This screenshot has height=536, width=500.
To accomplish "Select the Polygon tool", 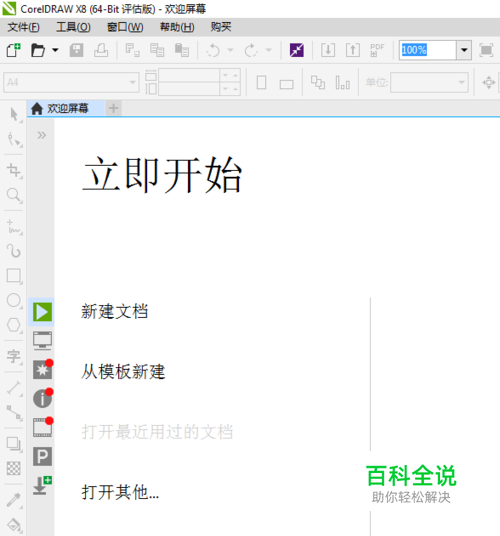I will [x=14, y=325].
